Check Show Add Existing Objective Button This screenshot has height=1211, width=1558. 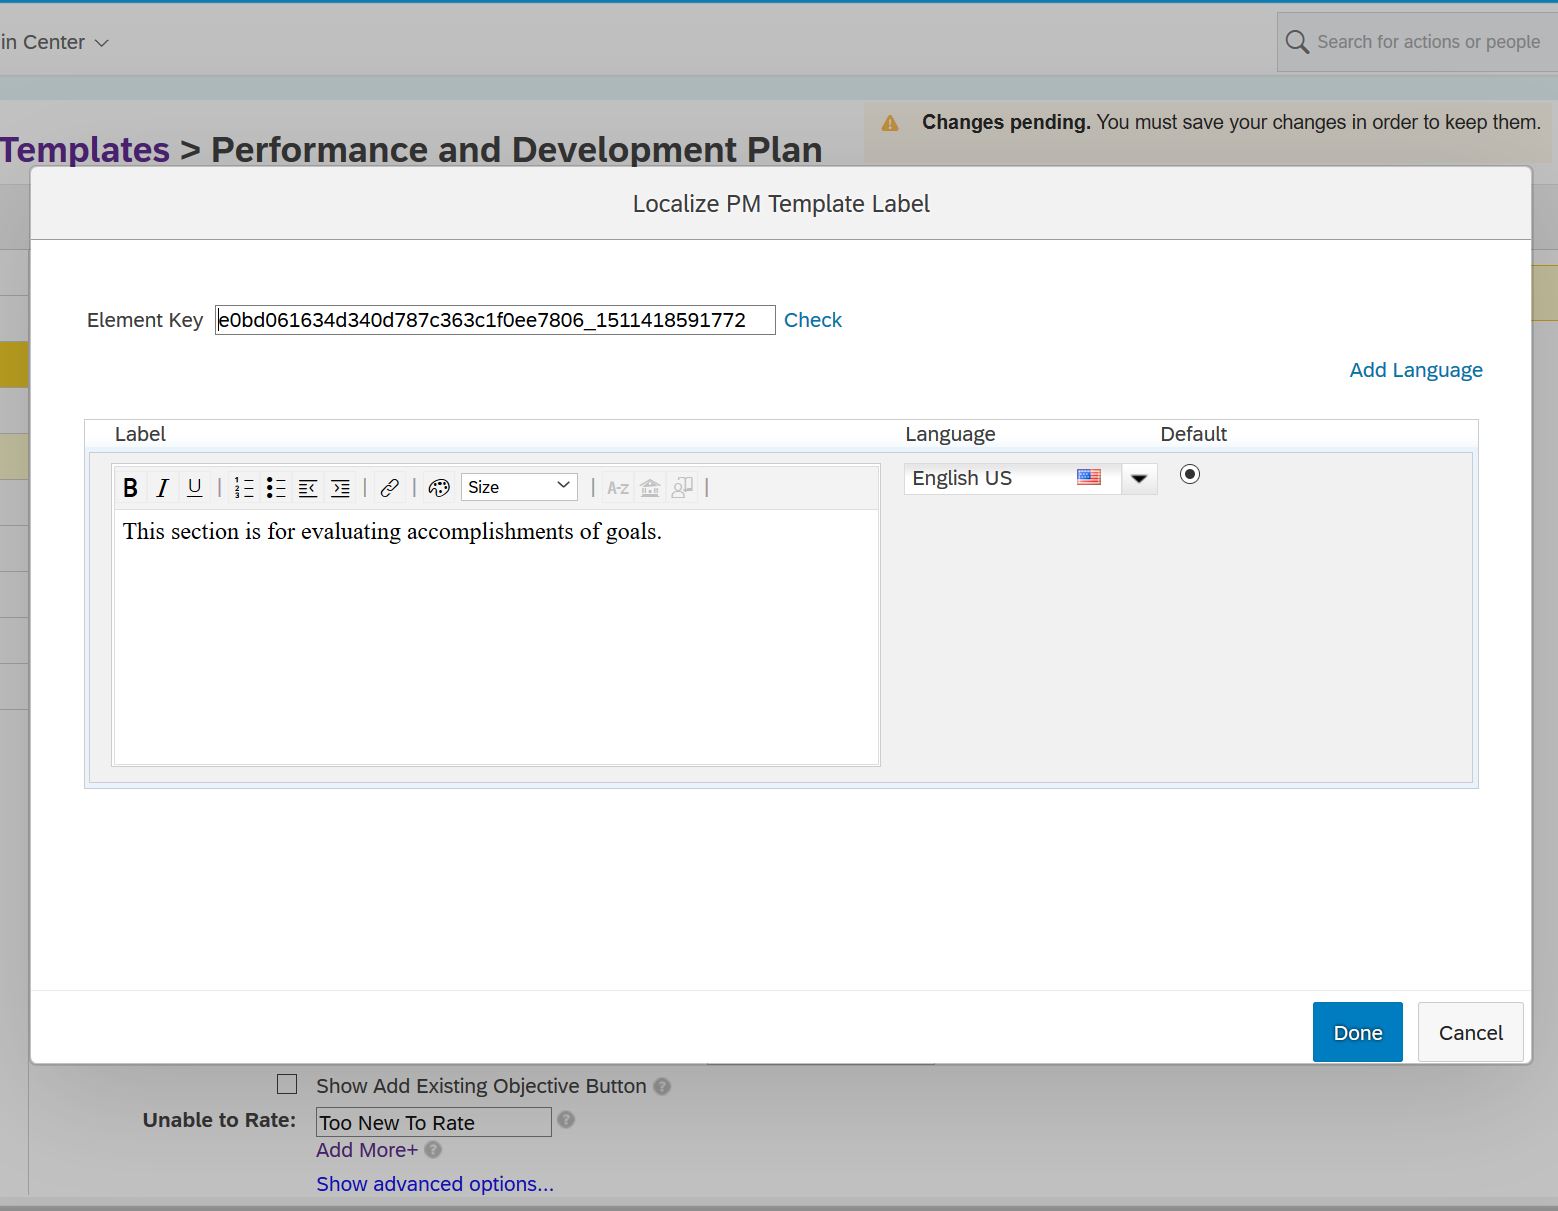click(287, 1084)
